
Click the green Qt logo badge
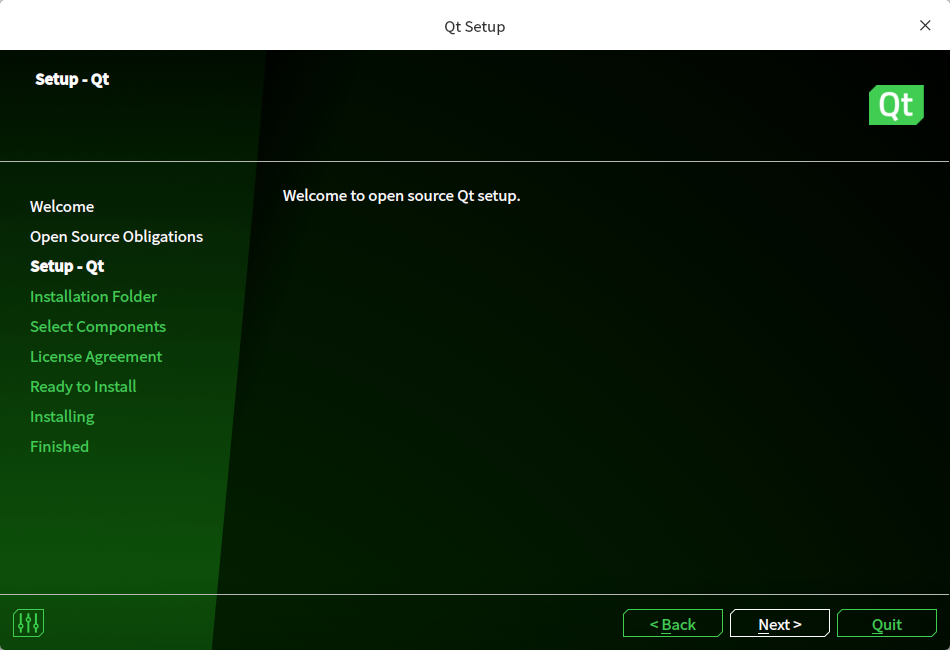coord(896,105)
